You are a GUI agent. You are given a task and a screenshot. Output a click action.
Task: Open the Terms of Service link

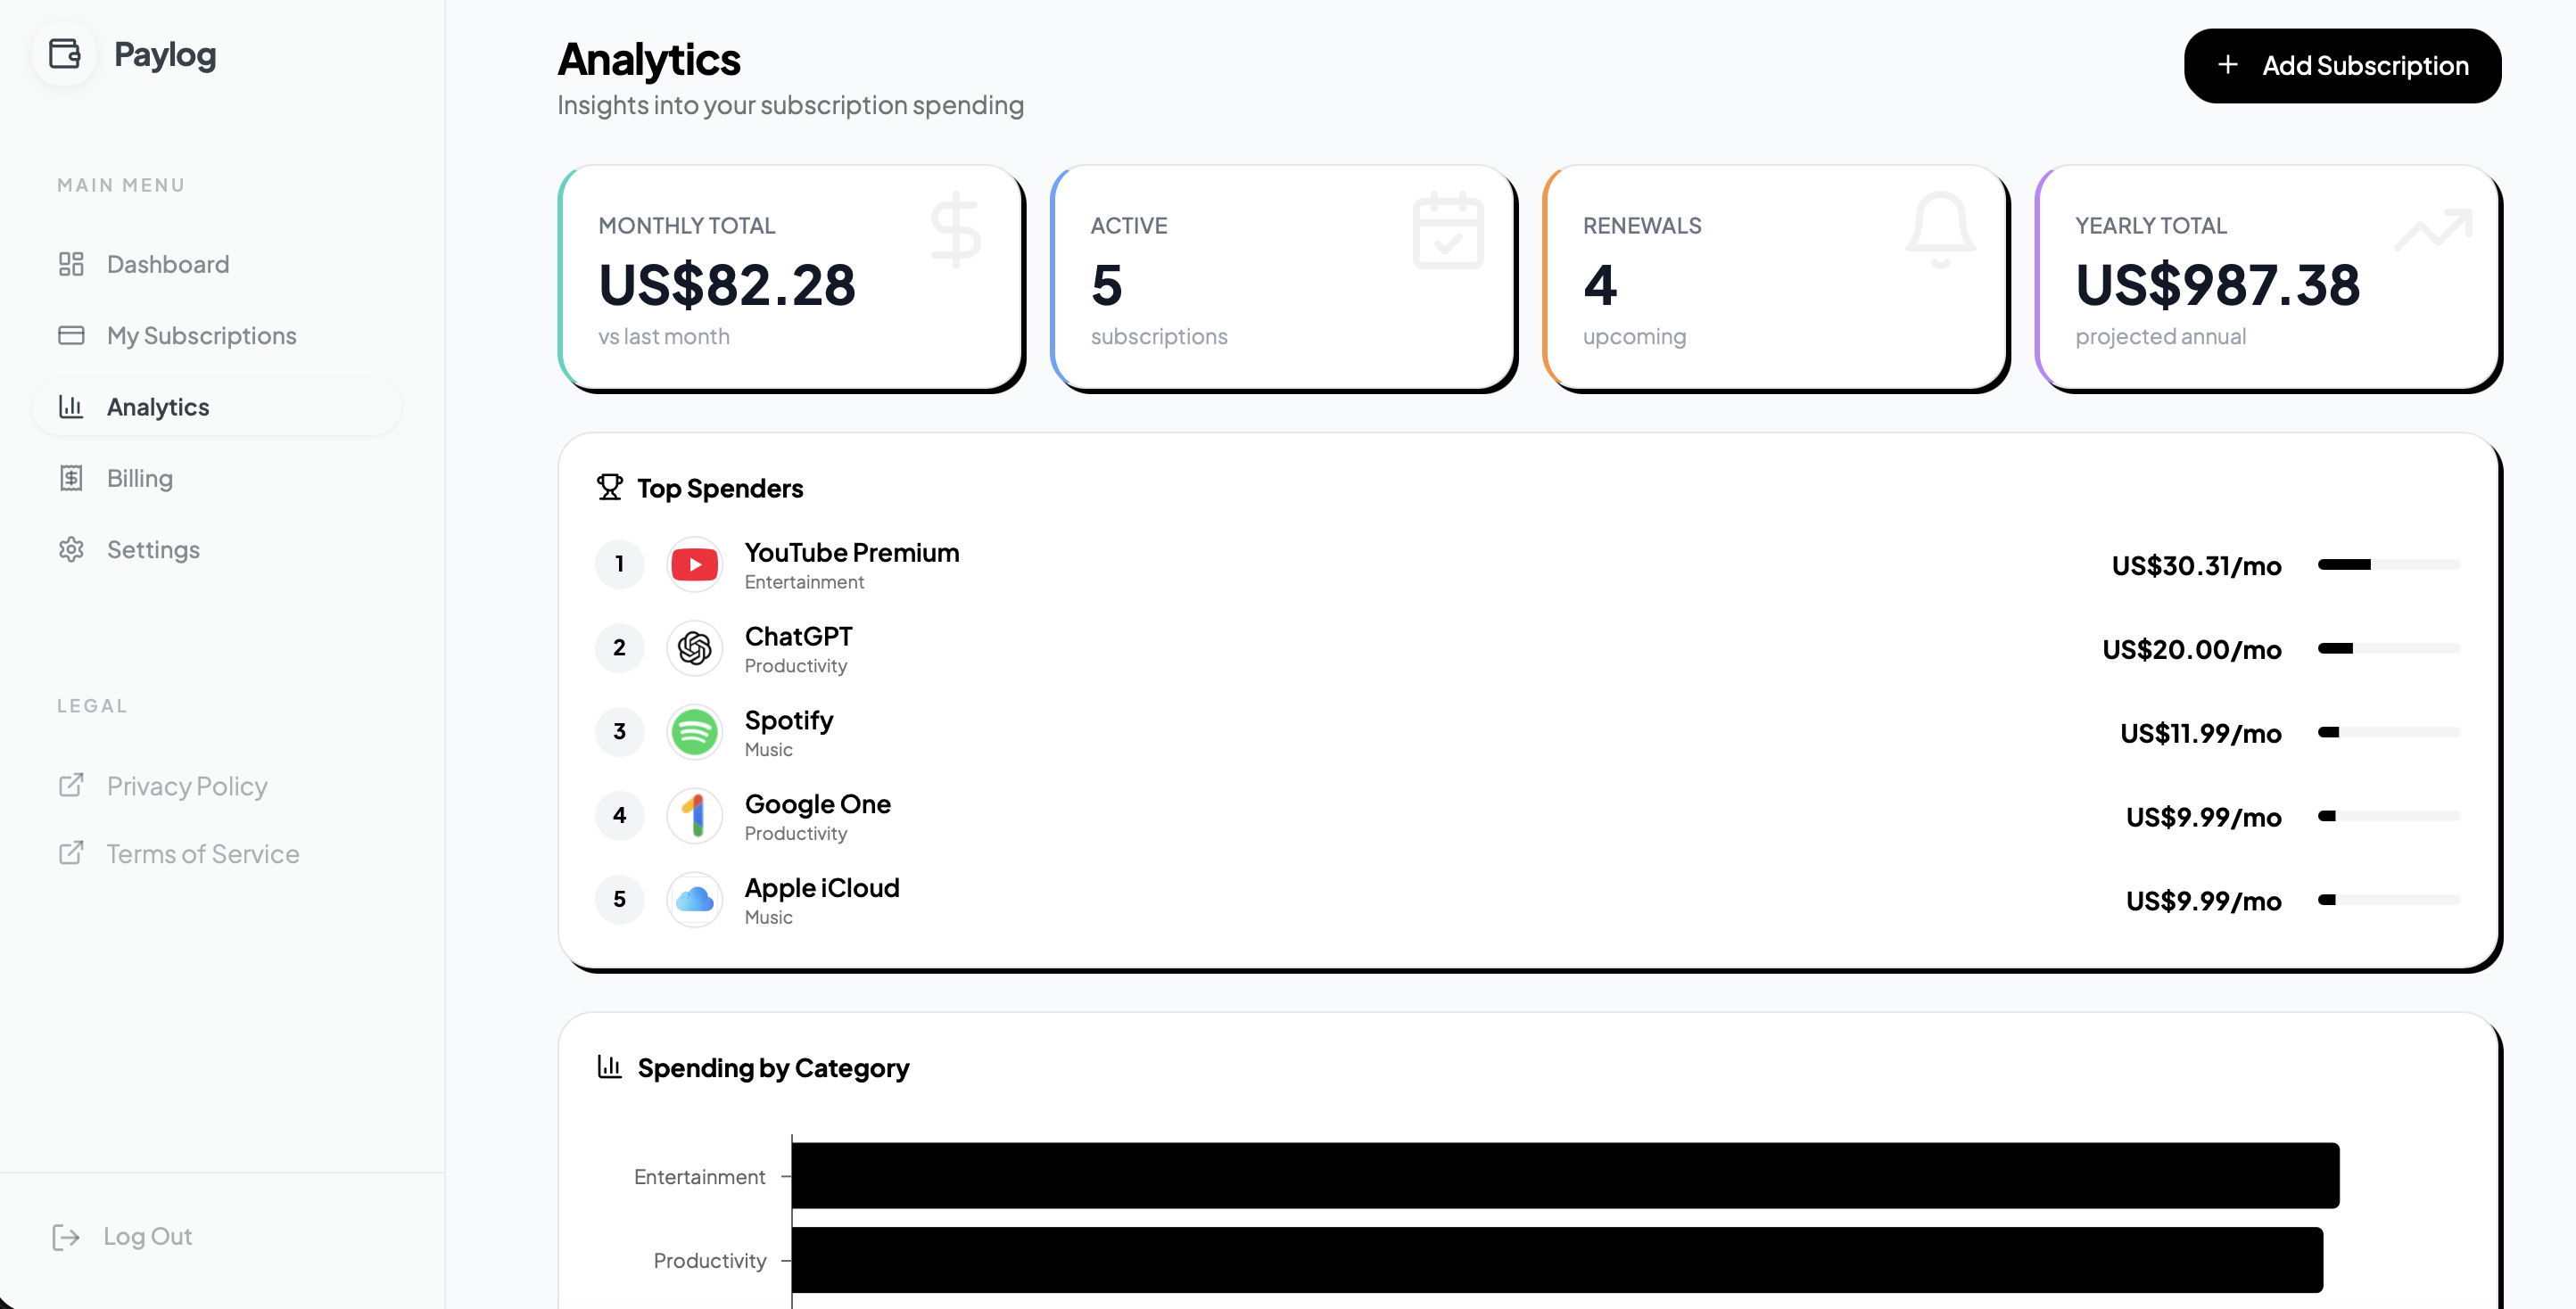pos(202,853)
